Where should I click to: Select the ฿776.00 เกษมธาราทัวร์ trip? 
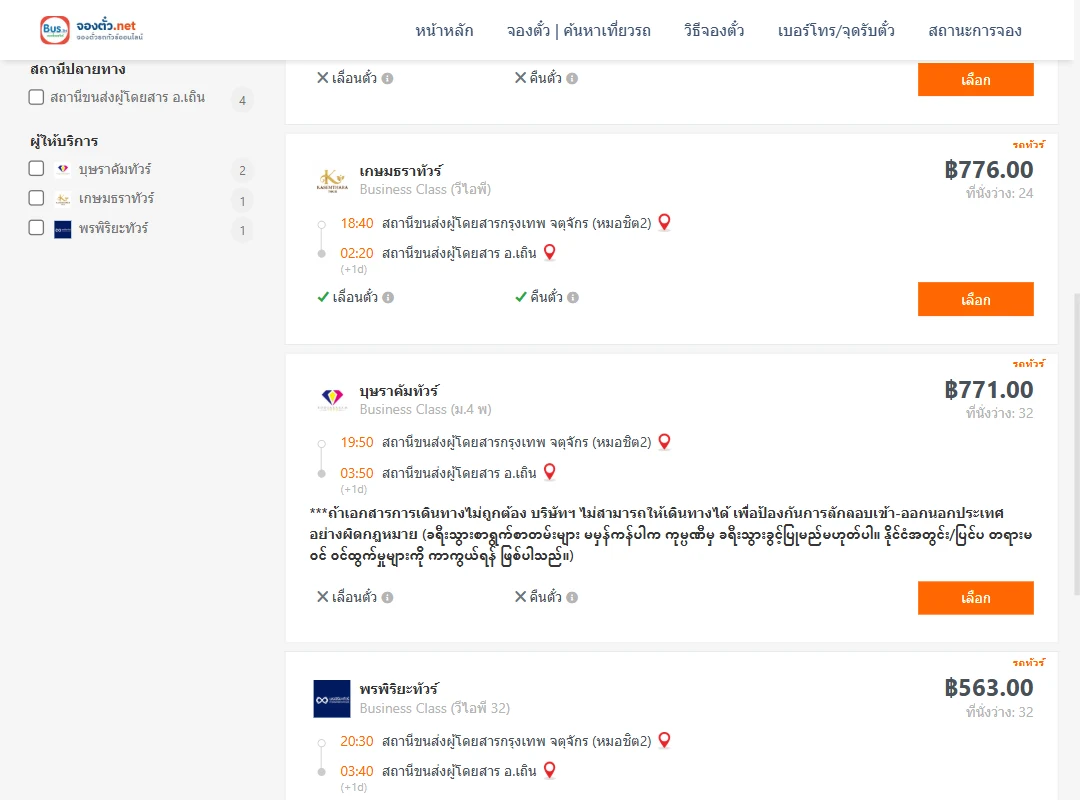click(975, 299)
